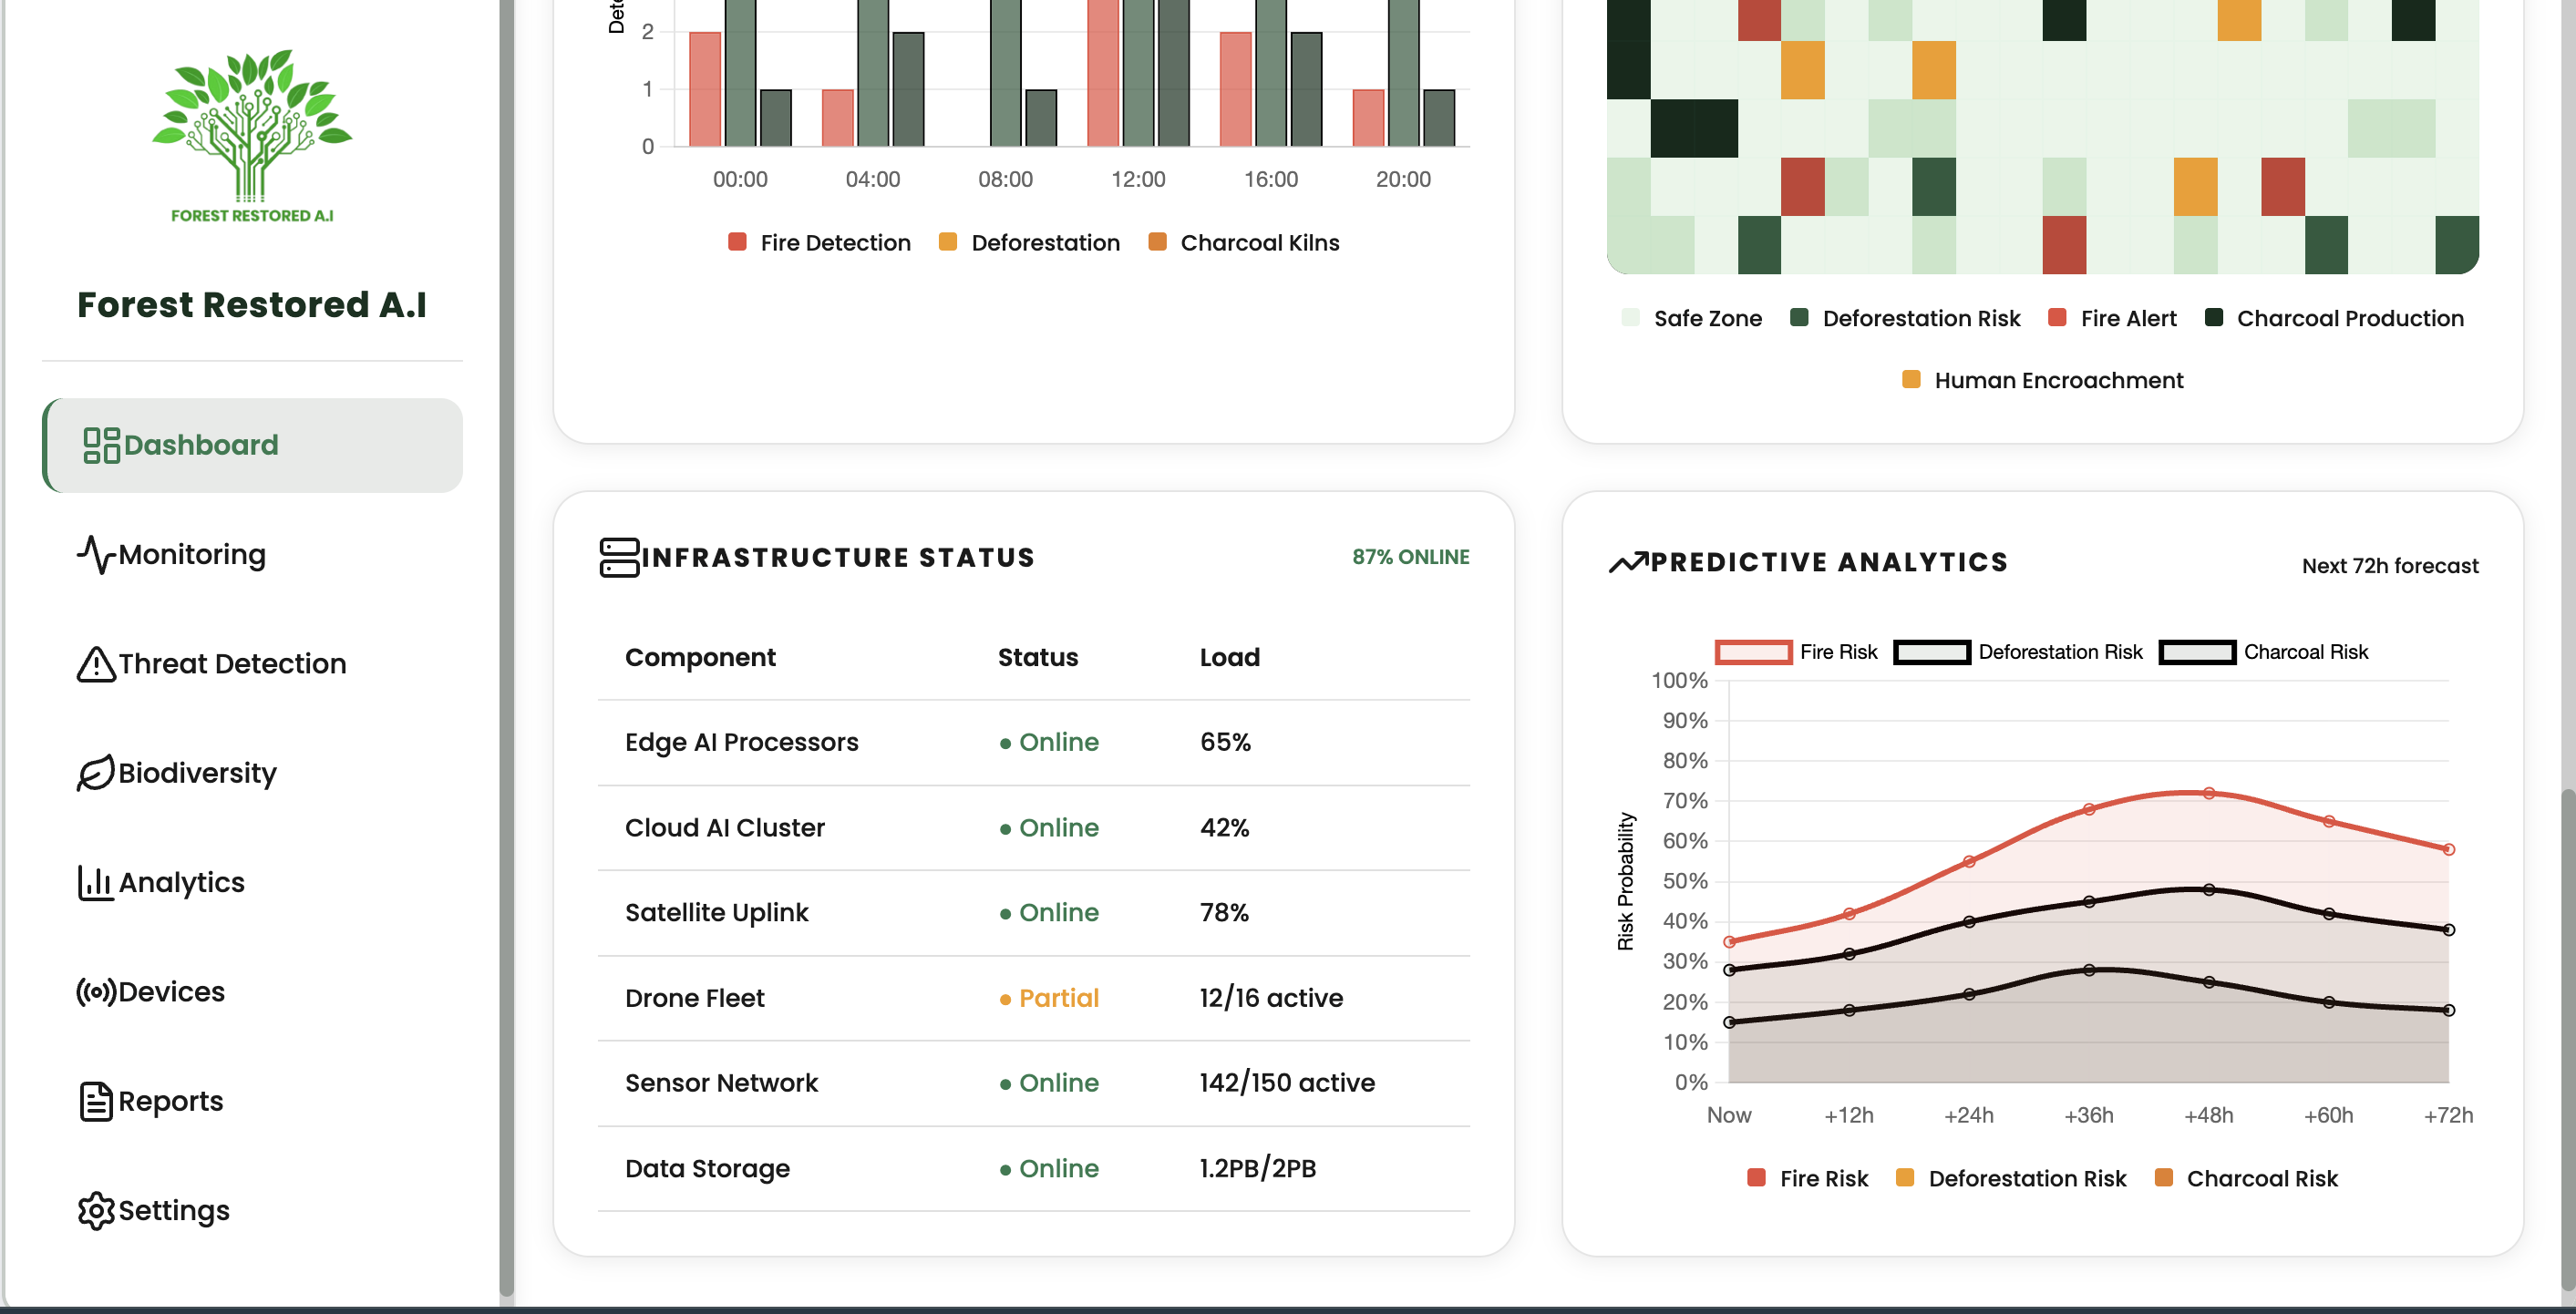Click the Infrastructure Status server icon
The width and height of the screenshot is (2576, 1314).
click(x=619, y=557)
